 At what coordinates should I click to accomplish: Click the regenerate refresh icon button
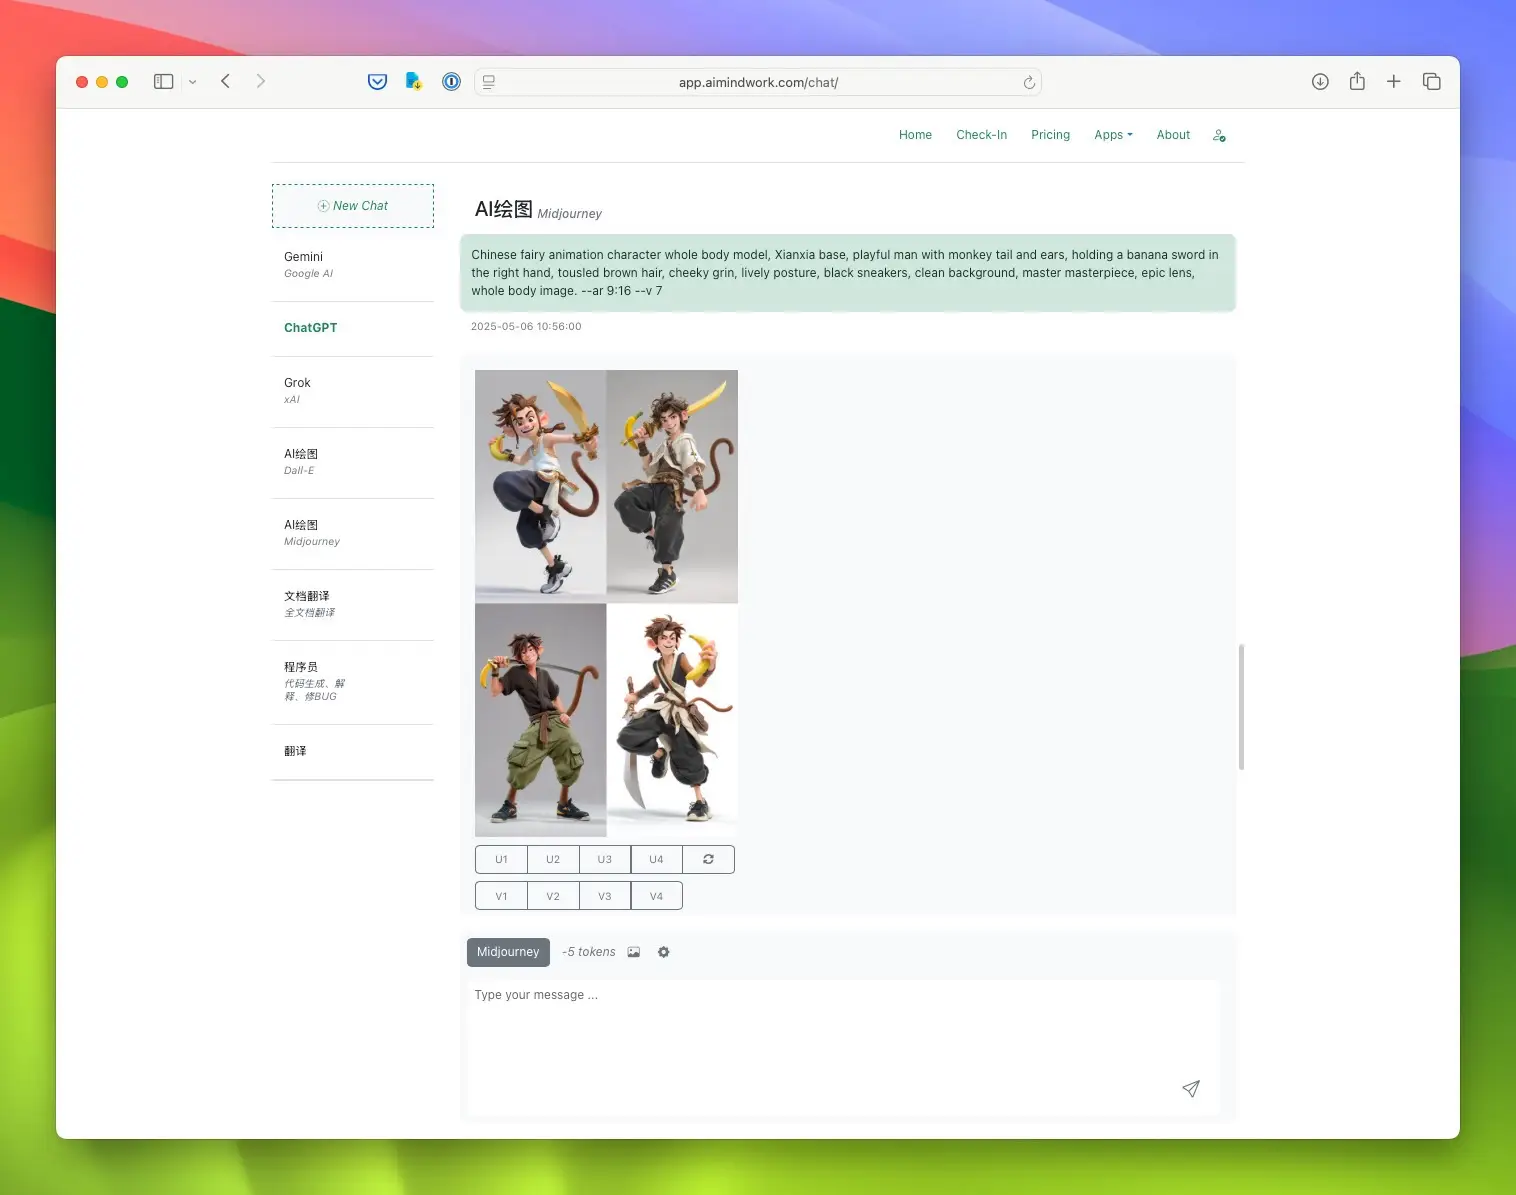coord(708,860)
